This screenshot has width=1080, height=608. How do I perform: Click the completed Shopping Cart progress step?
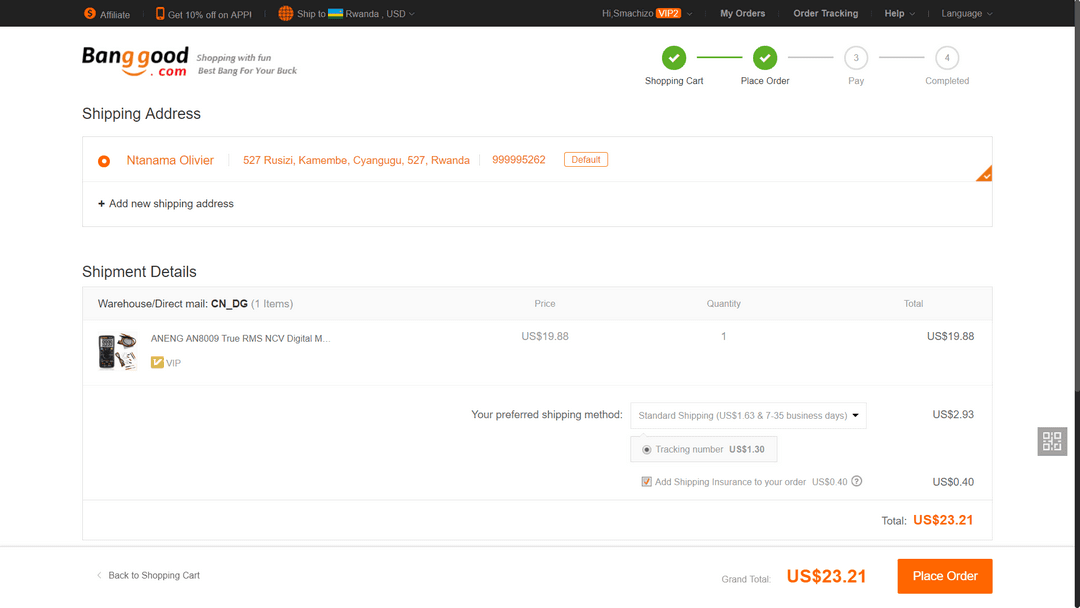pos(673,59)
